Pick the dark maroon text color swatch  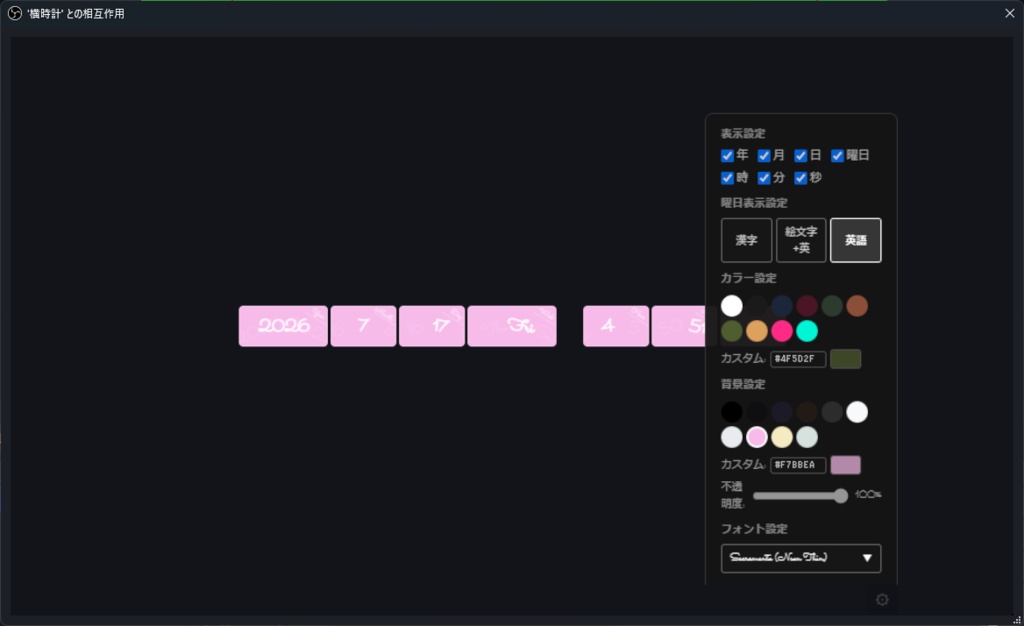807,305
